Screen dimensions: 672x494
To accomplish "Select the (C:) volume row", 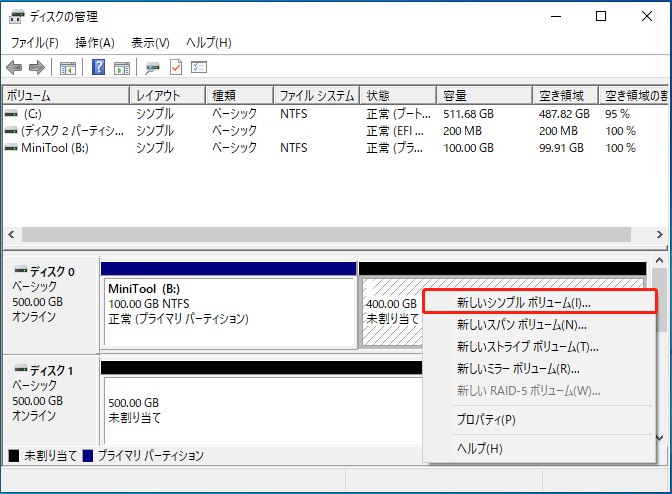I will (x=336, y=114).
